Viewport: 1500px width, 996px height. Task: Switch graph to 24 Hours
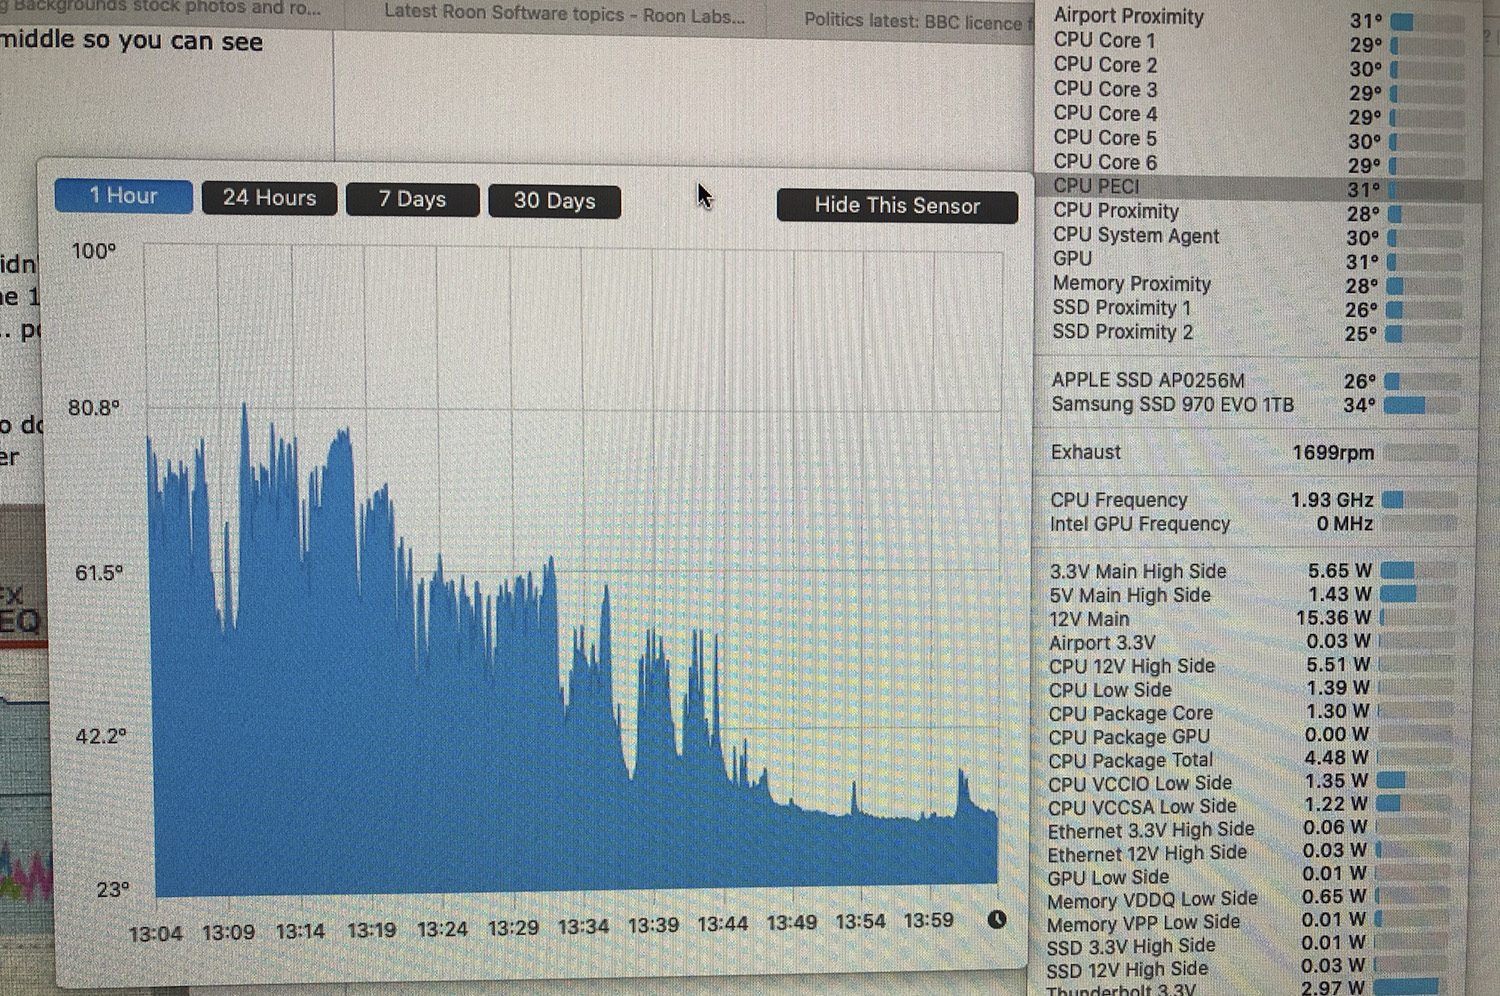269,198
